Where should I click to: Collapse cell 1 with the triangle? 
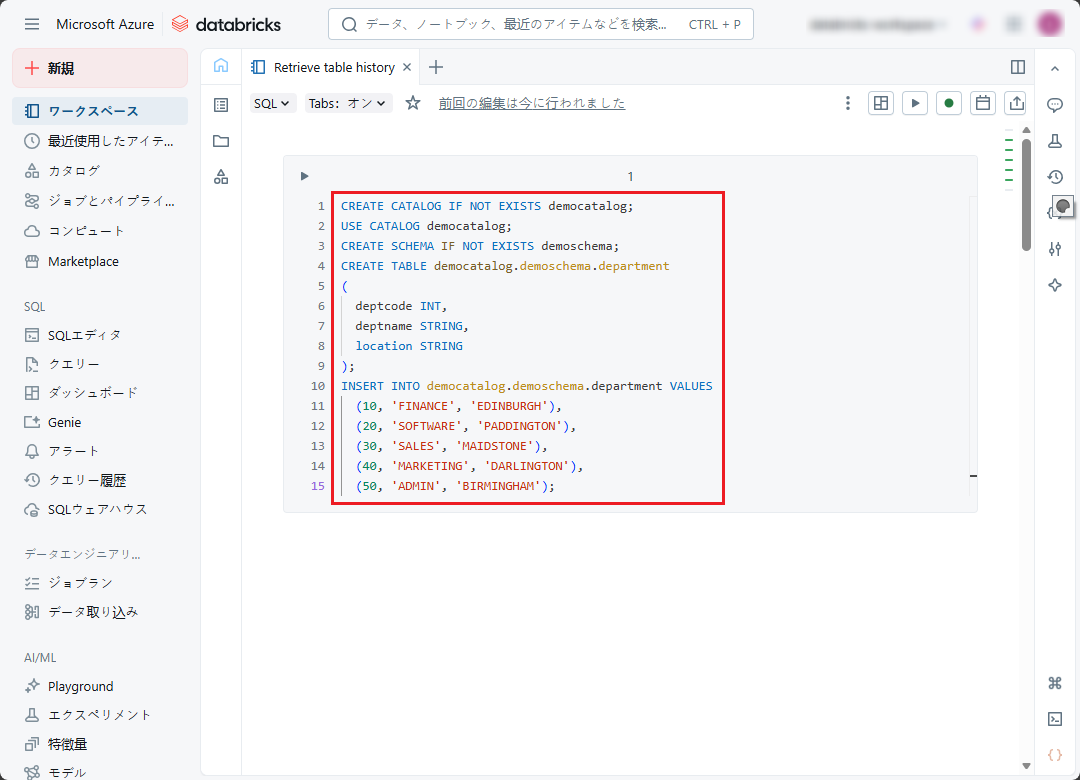point(304,176)
